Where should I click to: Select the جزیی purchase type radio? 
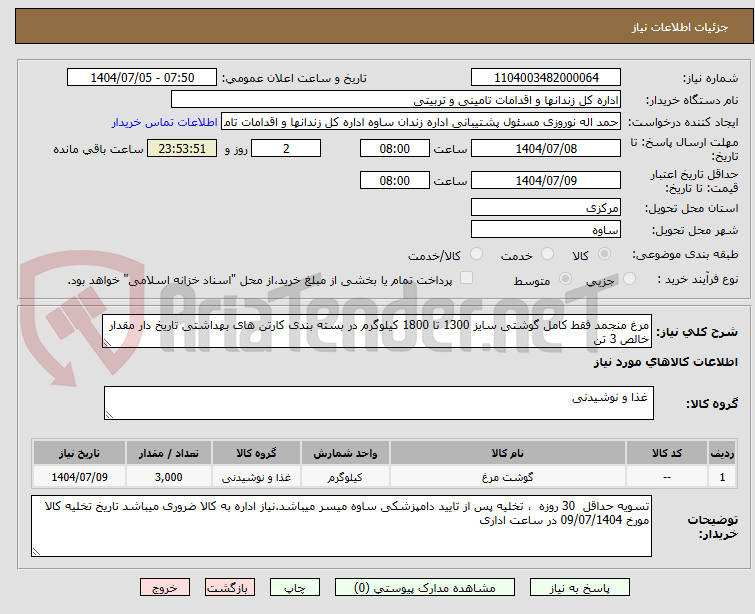point(568,280)
